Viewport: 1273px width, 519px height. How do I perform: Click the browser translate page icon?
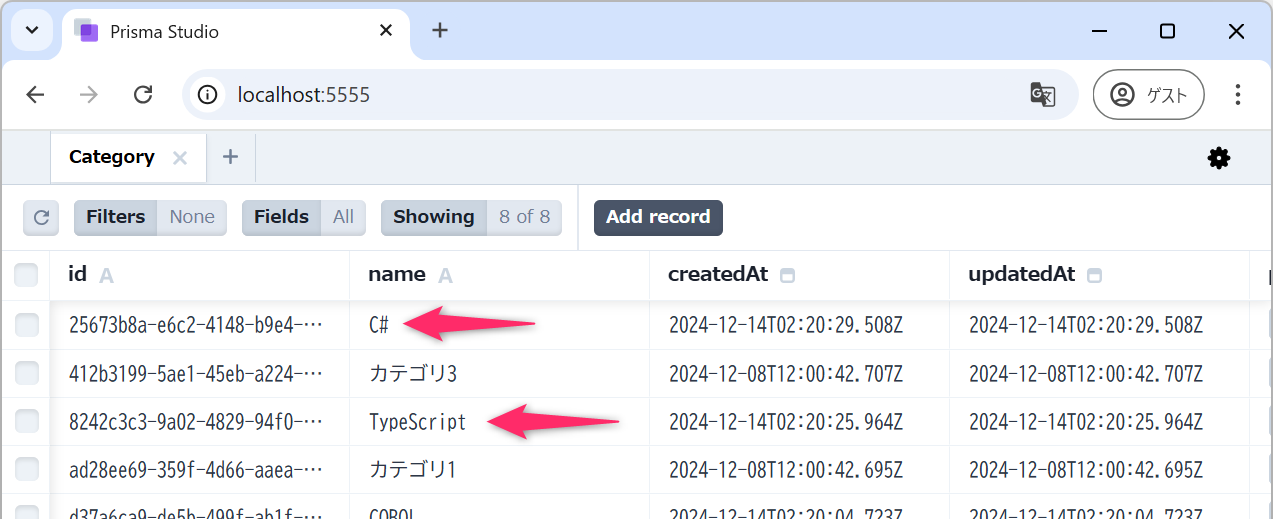(1042, 95)
